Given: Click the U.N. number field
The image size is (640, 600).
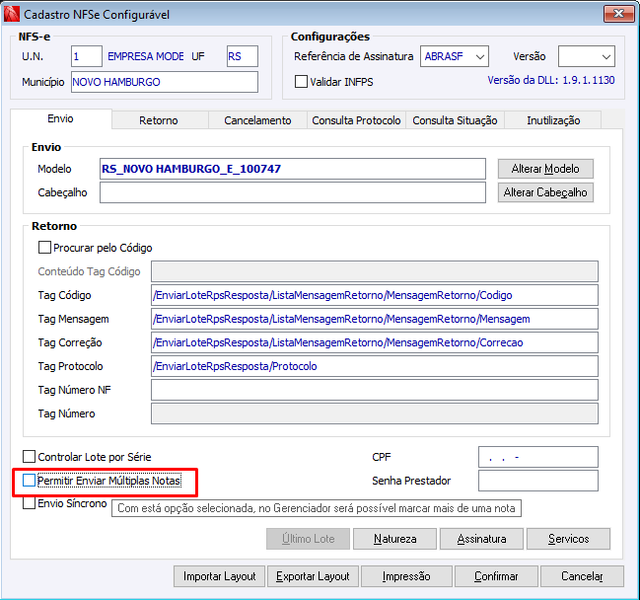Looking at the screenshot, I should 87,56.
